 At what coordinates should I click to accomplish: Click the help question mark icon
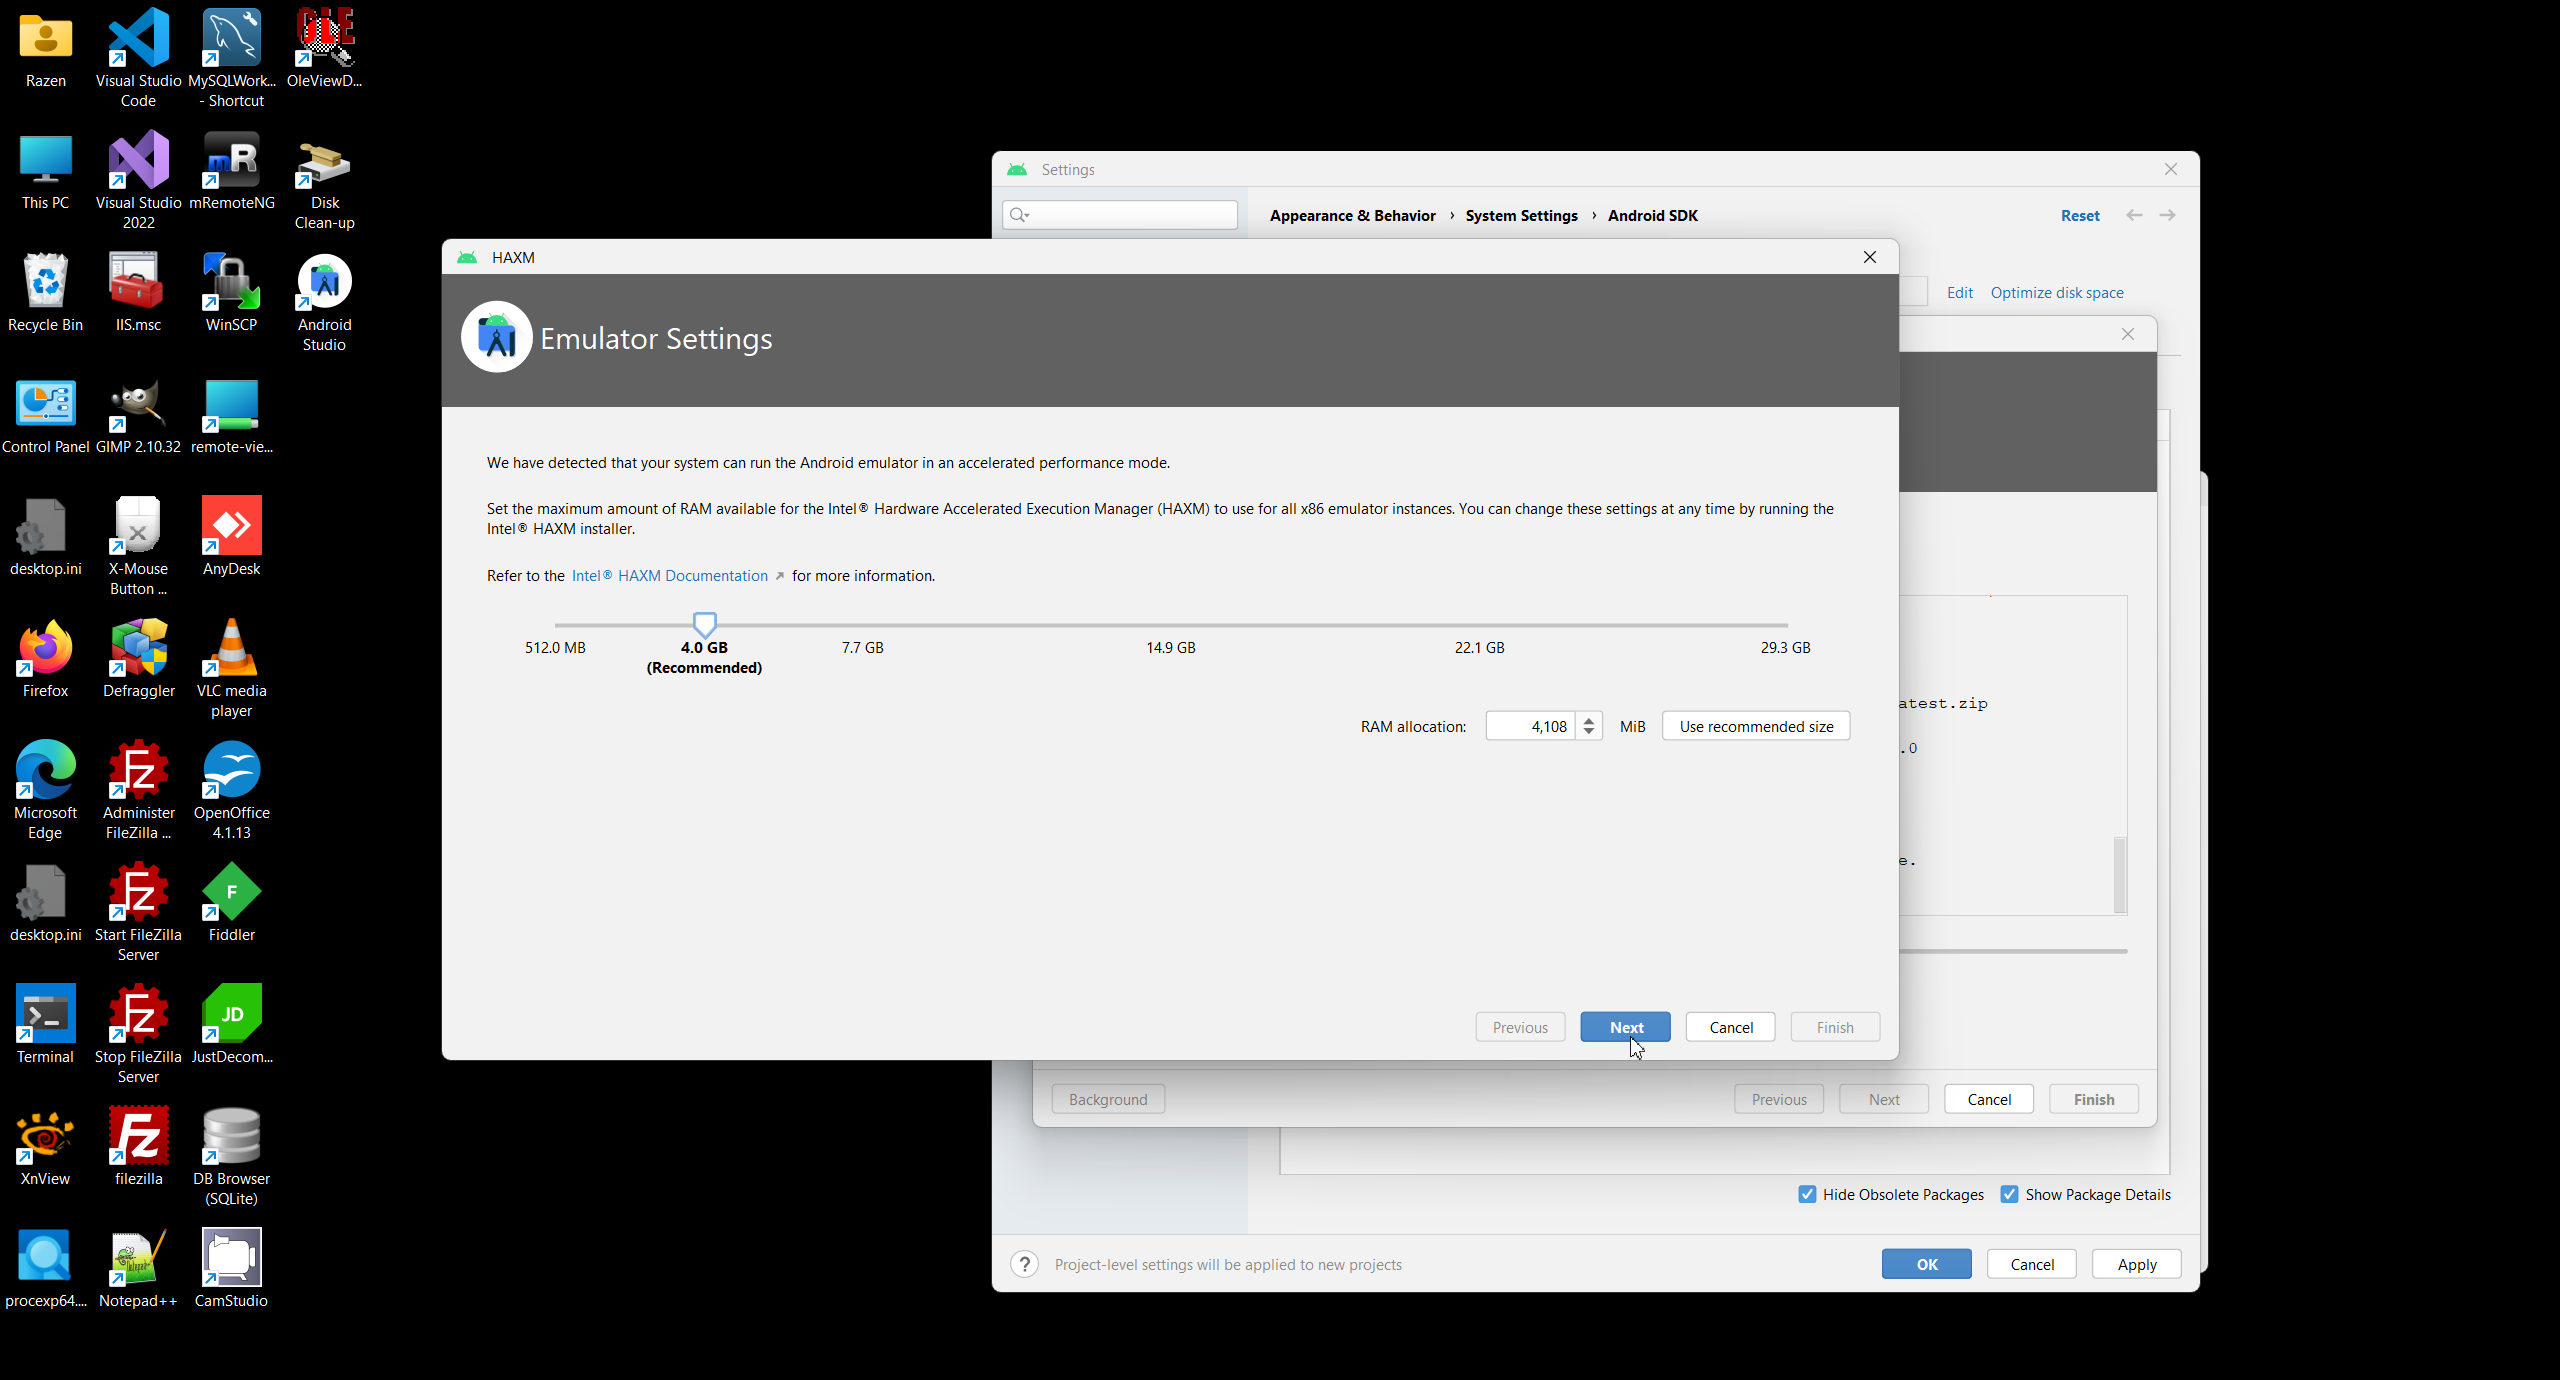coord(1024,1264)
